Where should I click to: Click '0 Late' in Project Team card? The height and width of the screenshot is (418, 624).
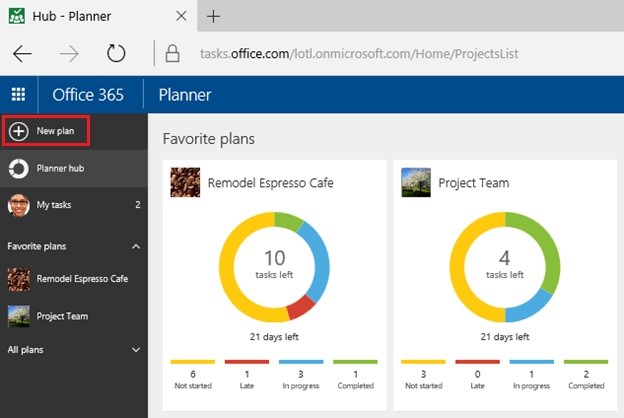click(478, 380)
